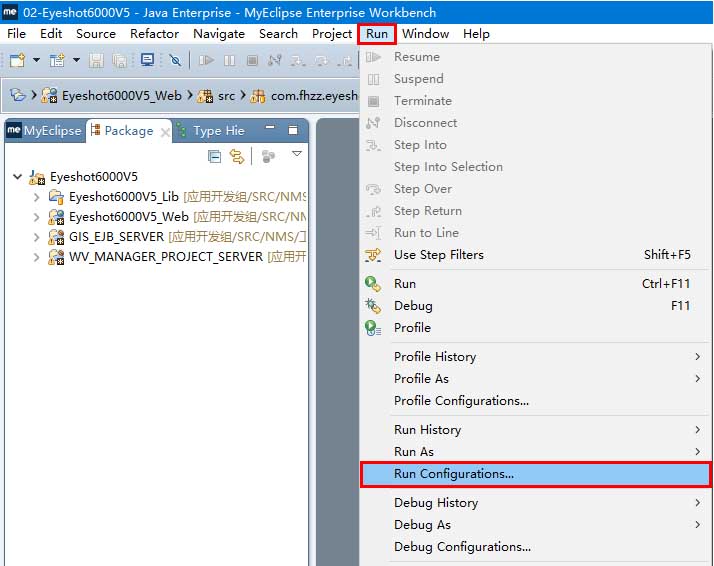This screenshot has height=566, width=714.
Task: Click the Suspend icon in the toolbar
Action: 230,60
